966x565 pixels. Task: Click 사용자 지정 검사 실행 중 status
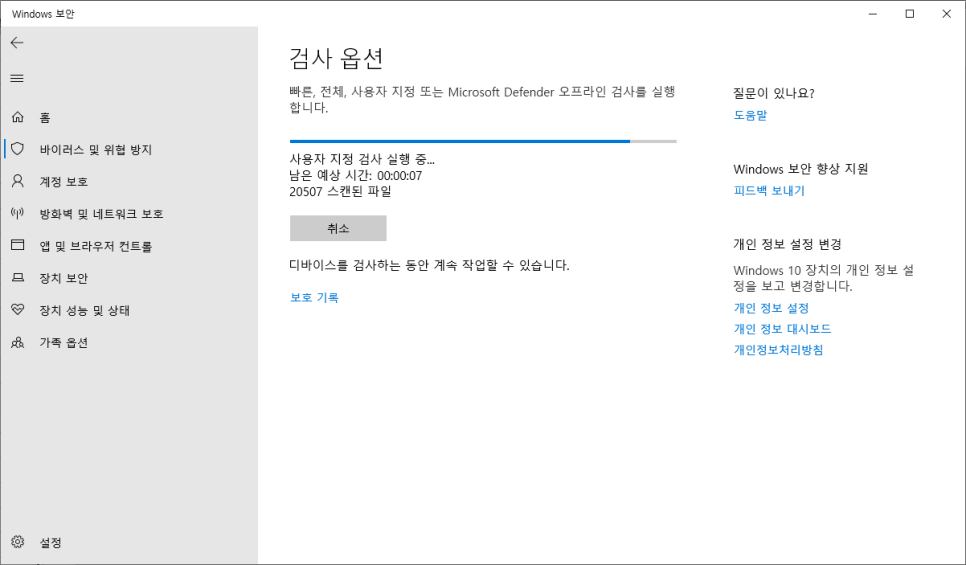point(362,159)
